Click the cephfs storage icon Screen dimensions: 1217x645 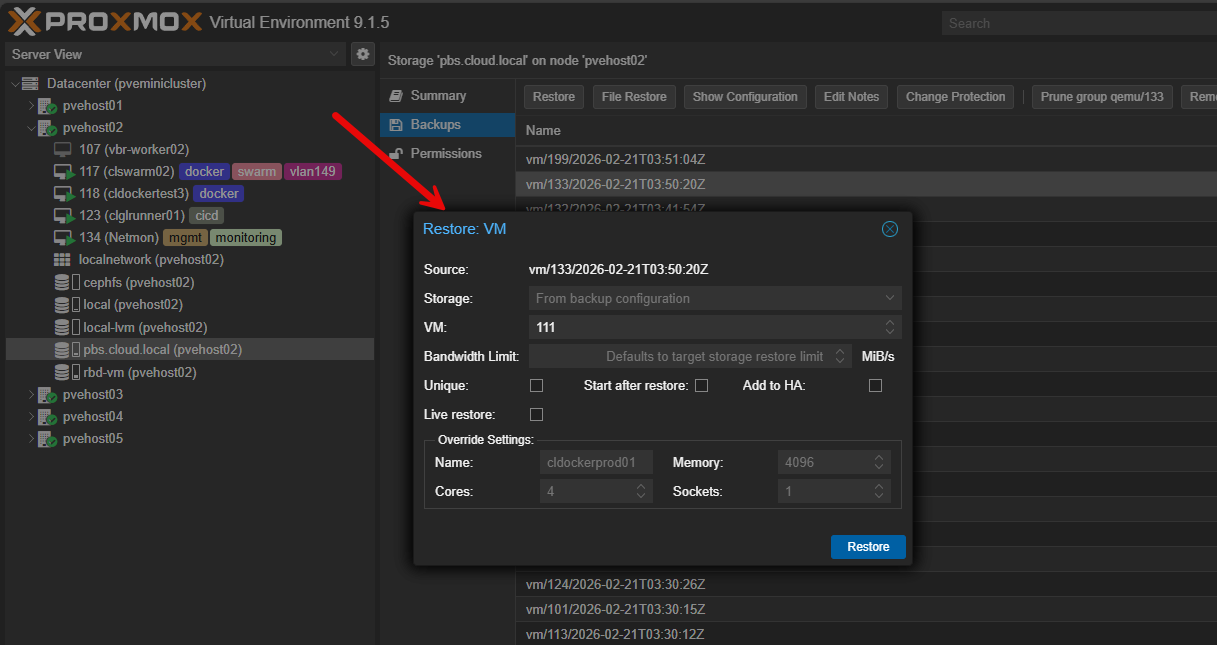point(66,283)
